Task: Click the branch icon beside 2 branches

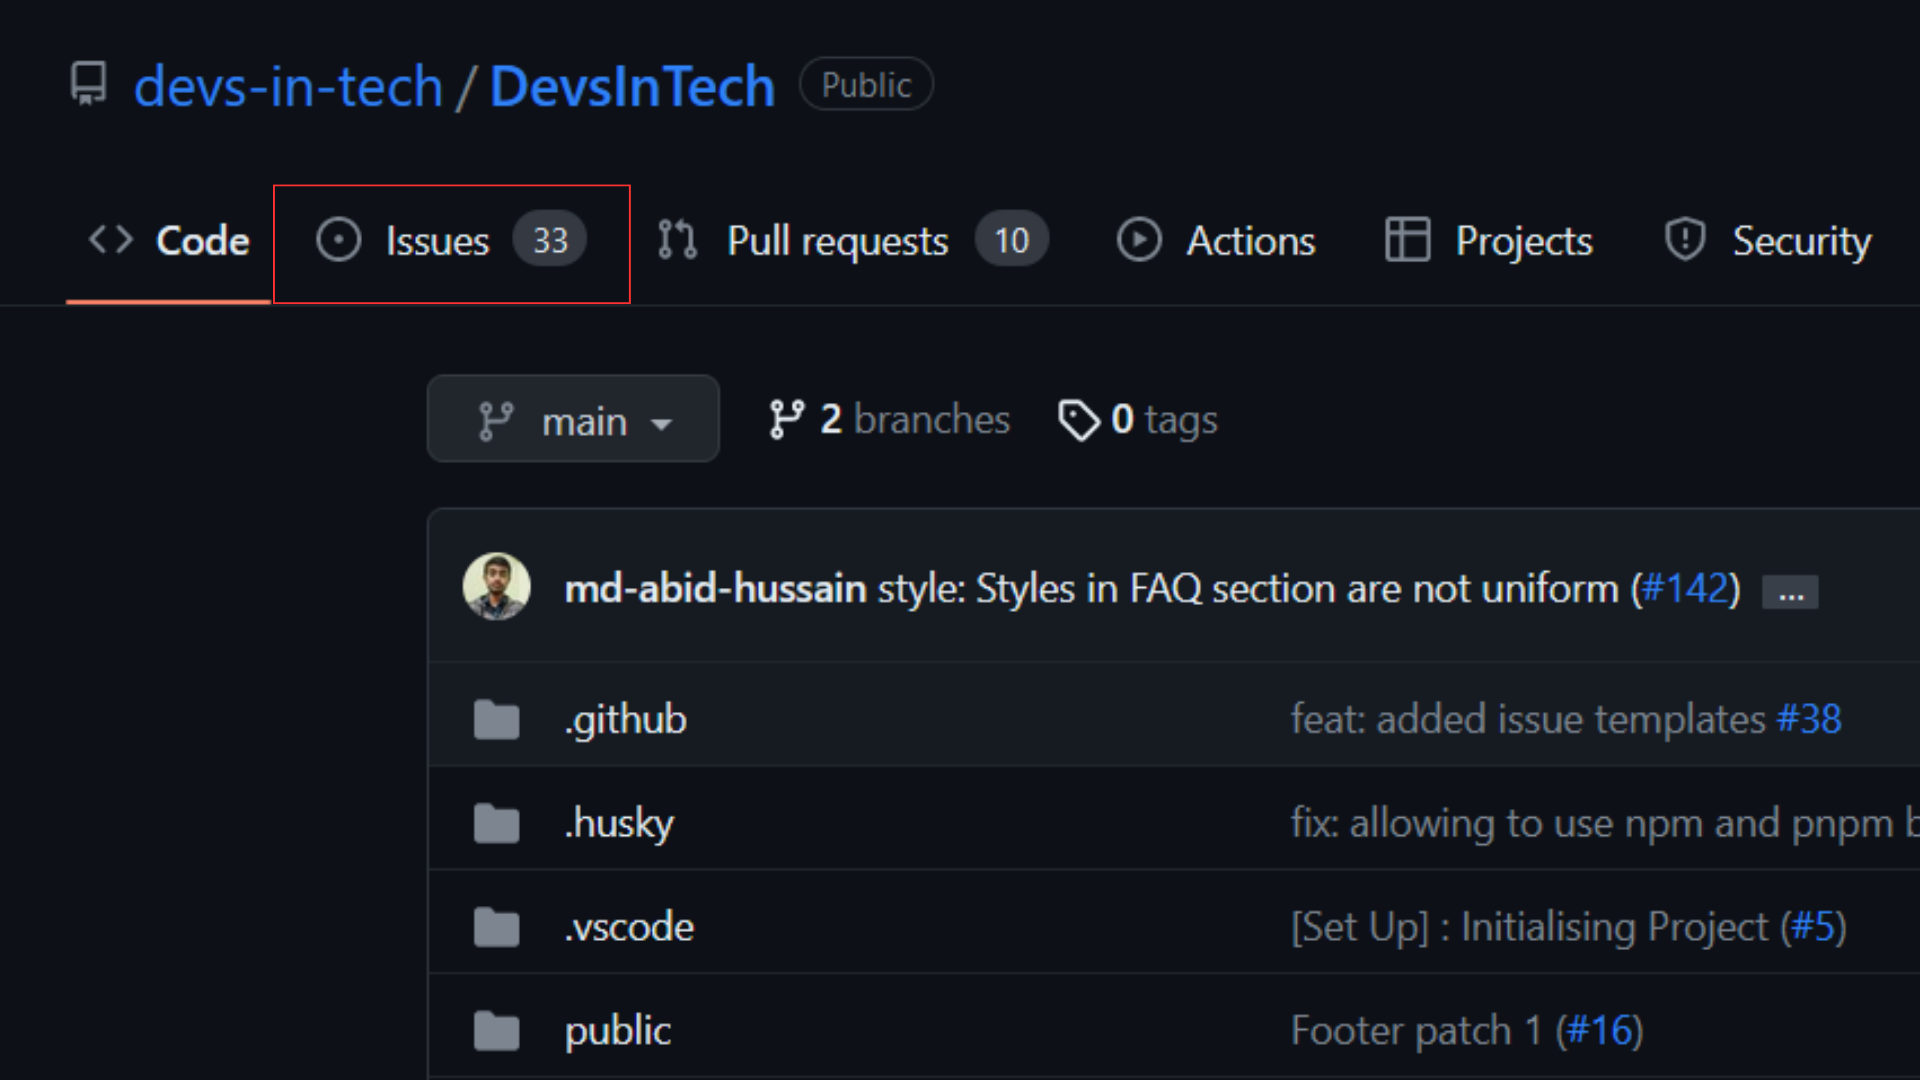Action: [786, 420]
